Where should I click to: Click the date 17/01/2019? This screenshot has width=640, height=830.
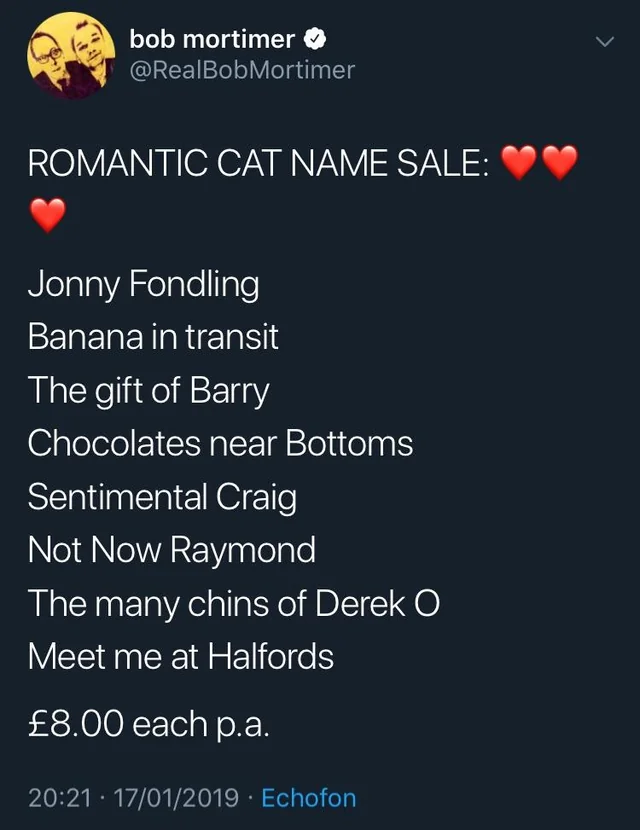tap(172, 798)
